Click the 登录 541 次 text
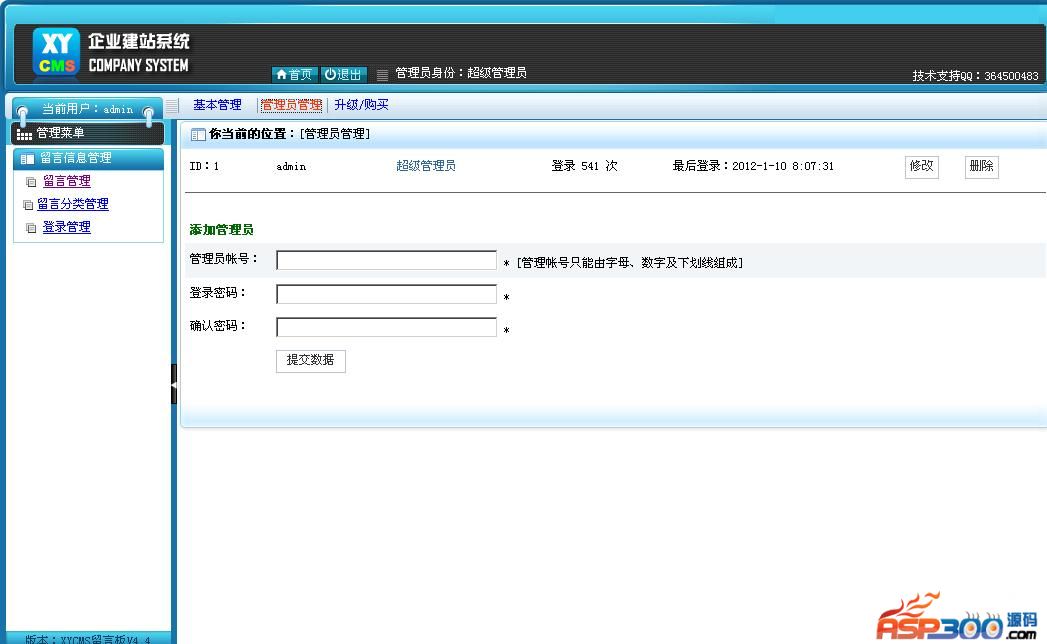1047x644 pixels. (584, 166)
